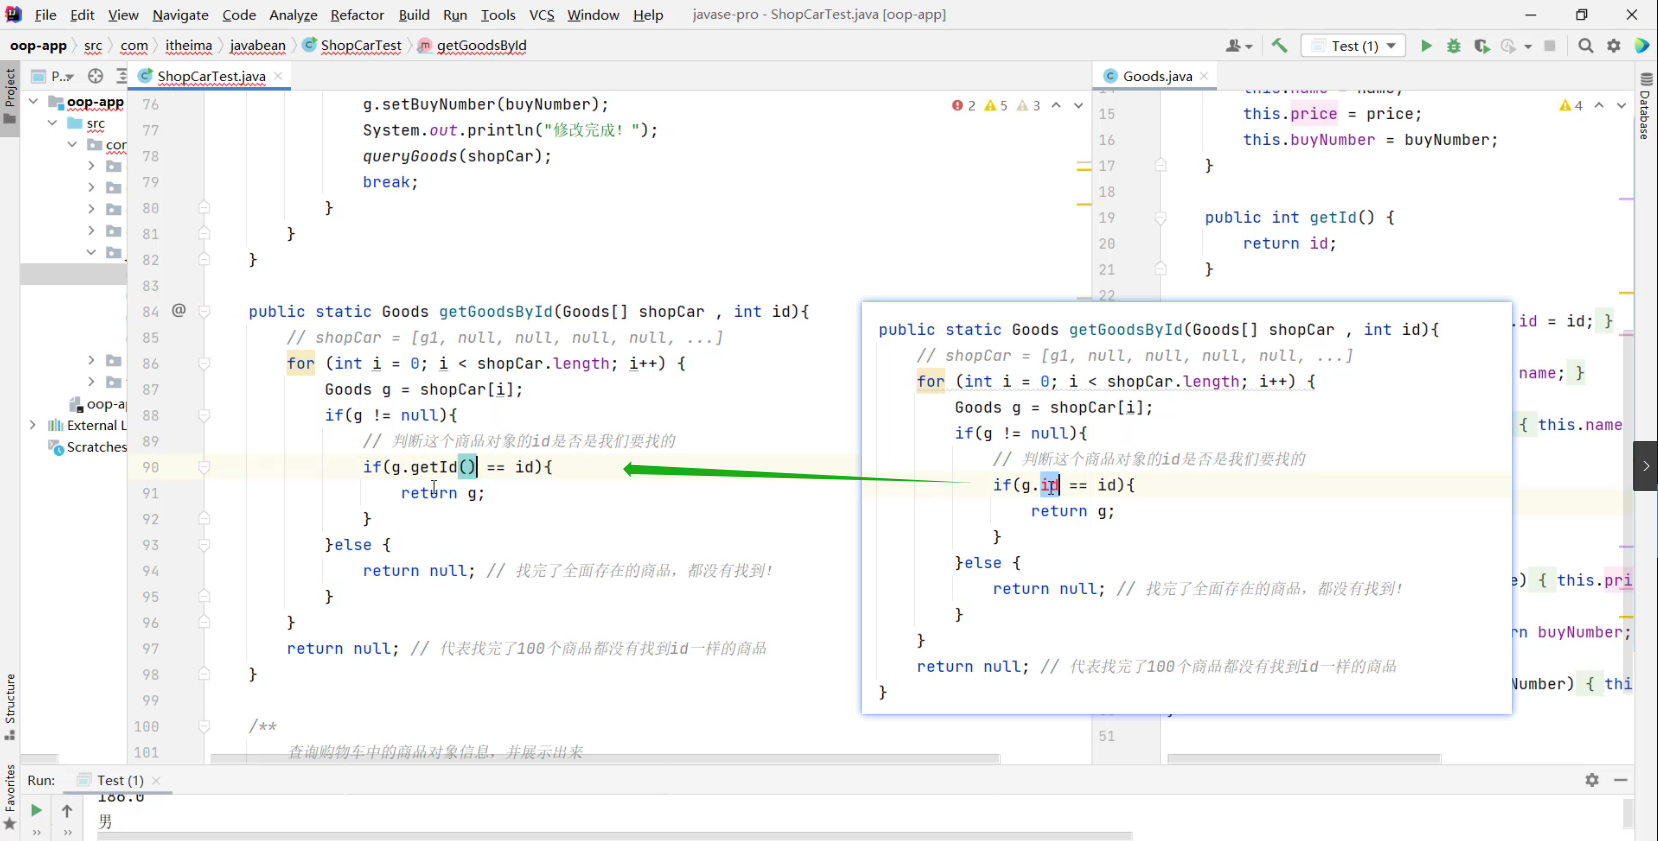Open the VCS menu
Screen dimensions: 1658x841
[542, 15]
